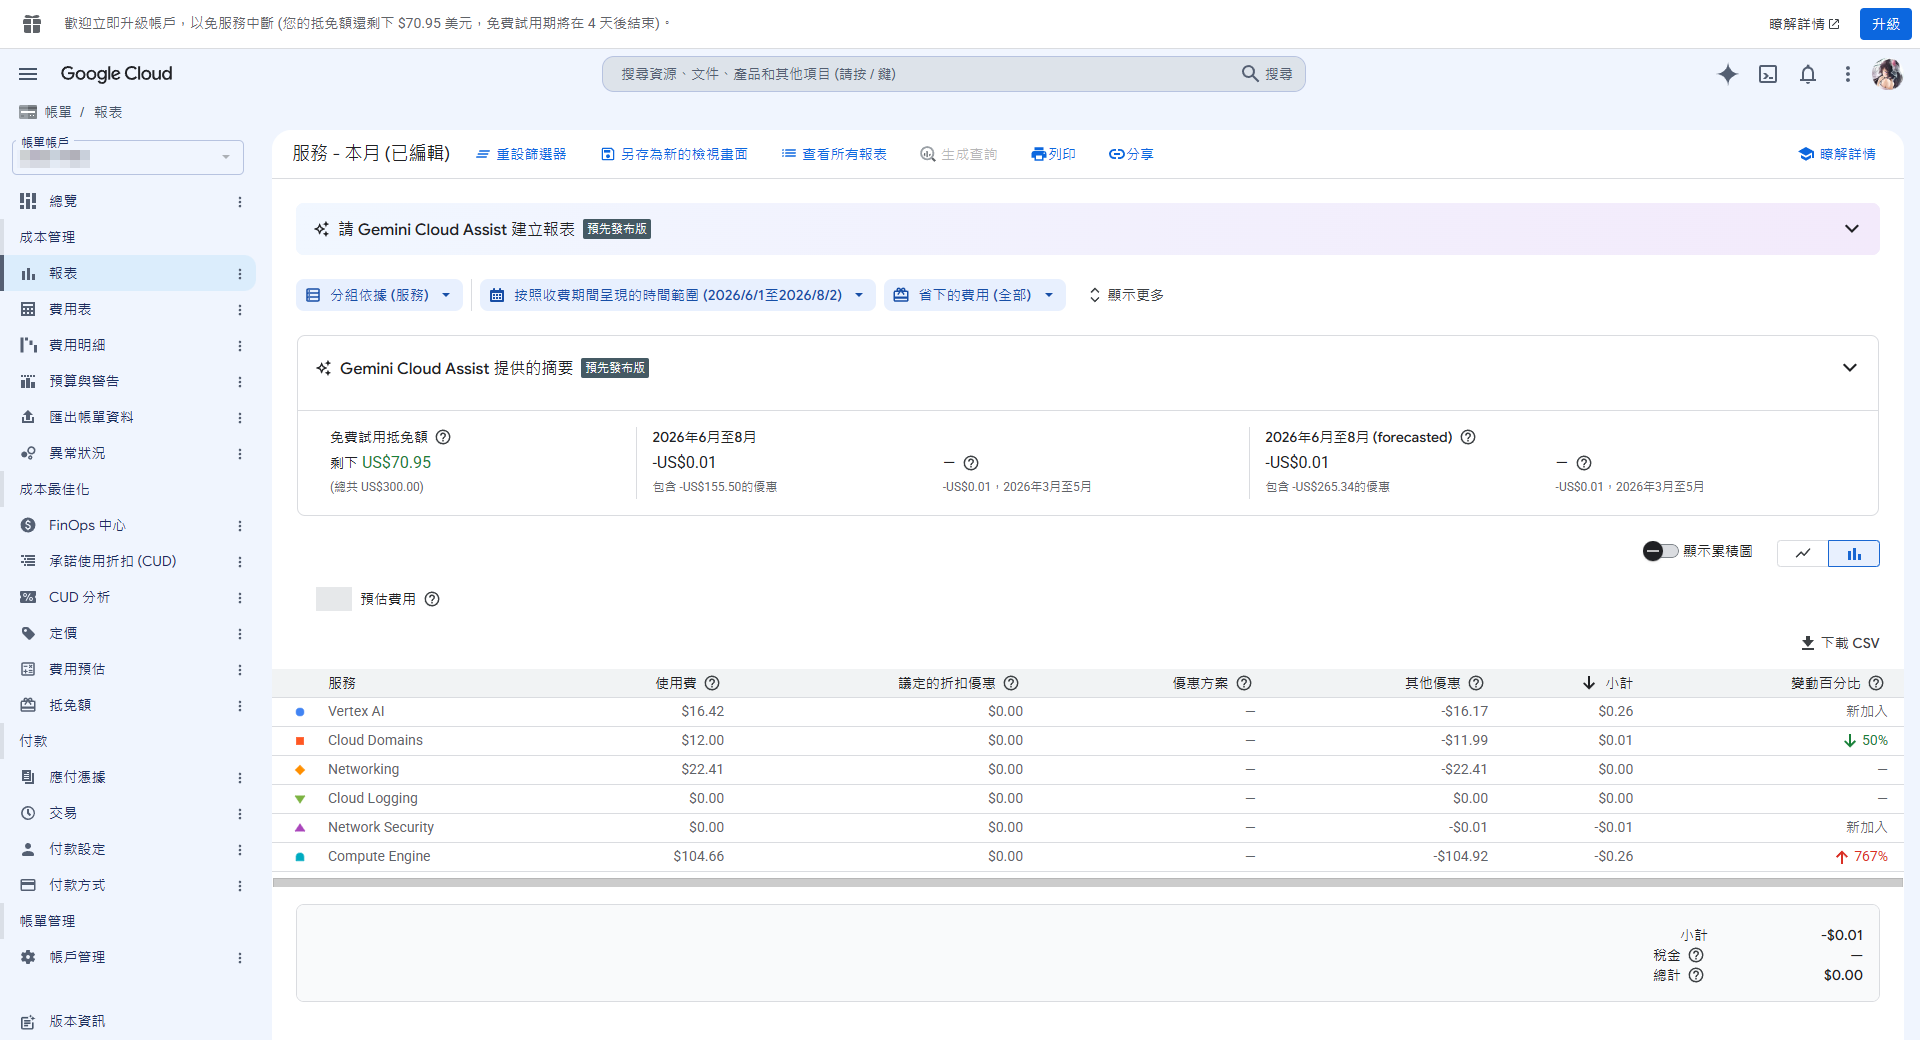The height and width of the screenshot is (1040, 1920).
Task: Show help for forecasted period heading
Action: click(x=1468, y=437)
